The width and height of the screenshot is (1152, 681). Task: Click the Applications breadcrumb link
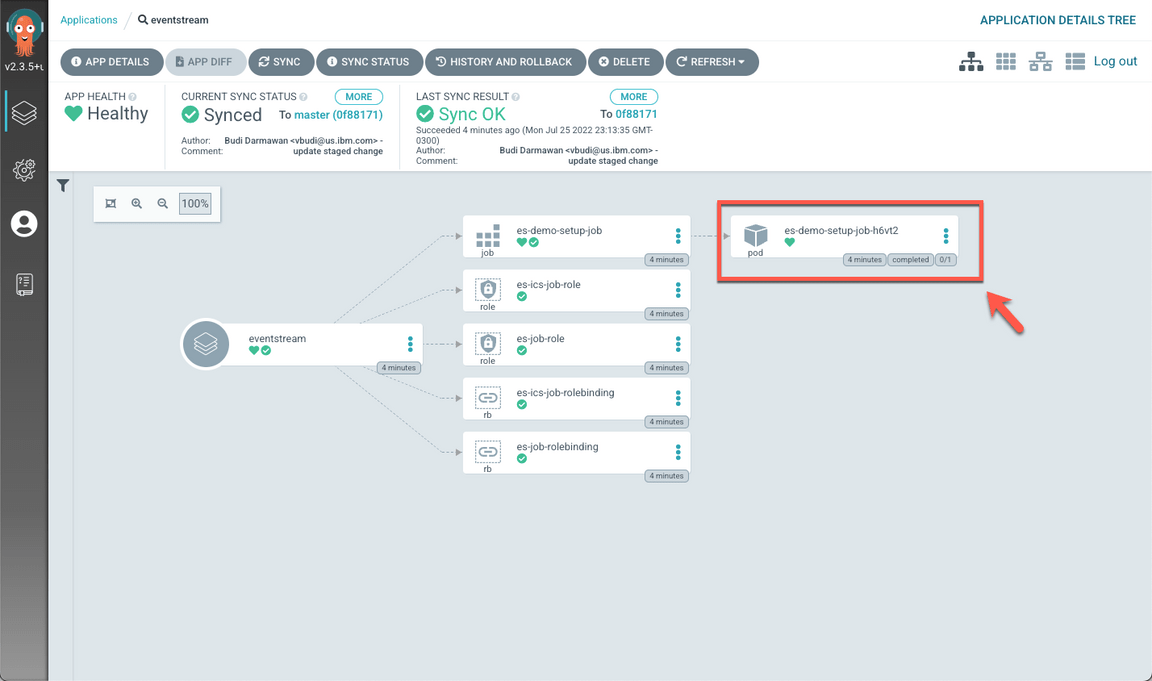point(88,20)
